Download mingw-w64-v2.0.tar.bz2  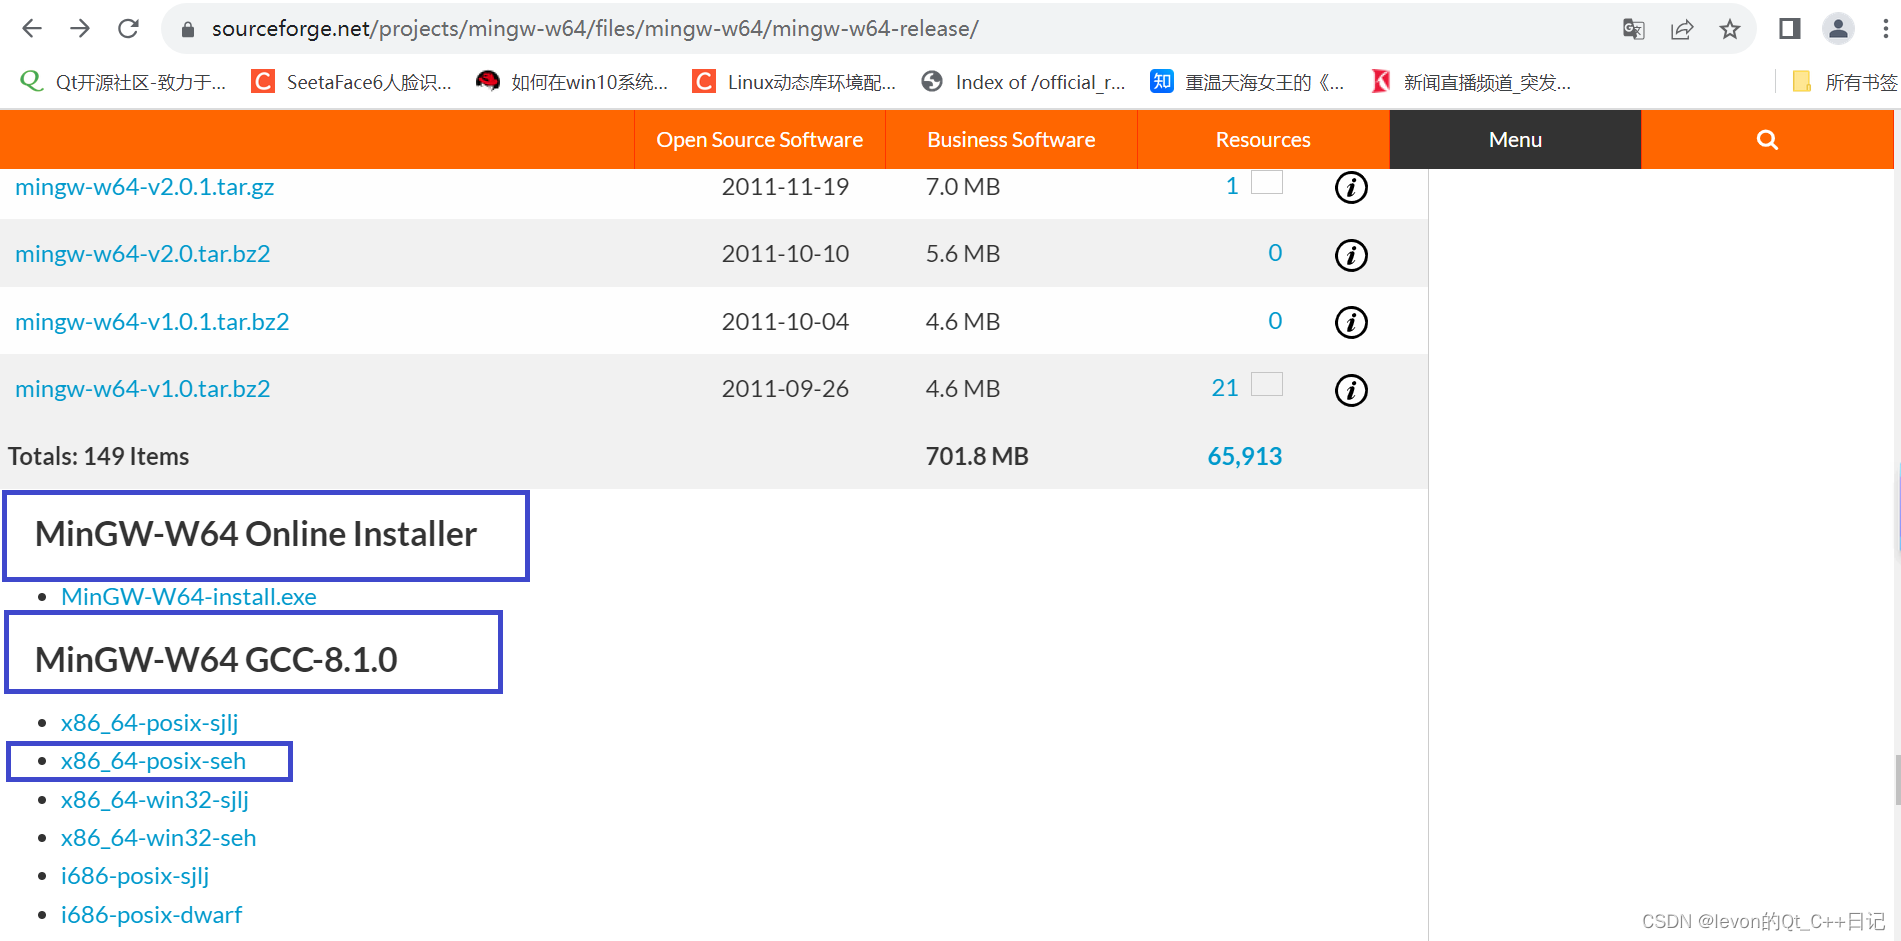point(142,254)
